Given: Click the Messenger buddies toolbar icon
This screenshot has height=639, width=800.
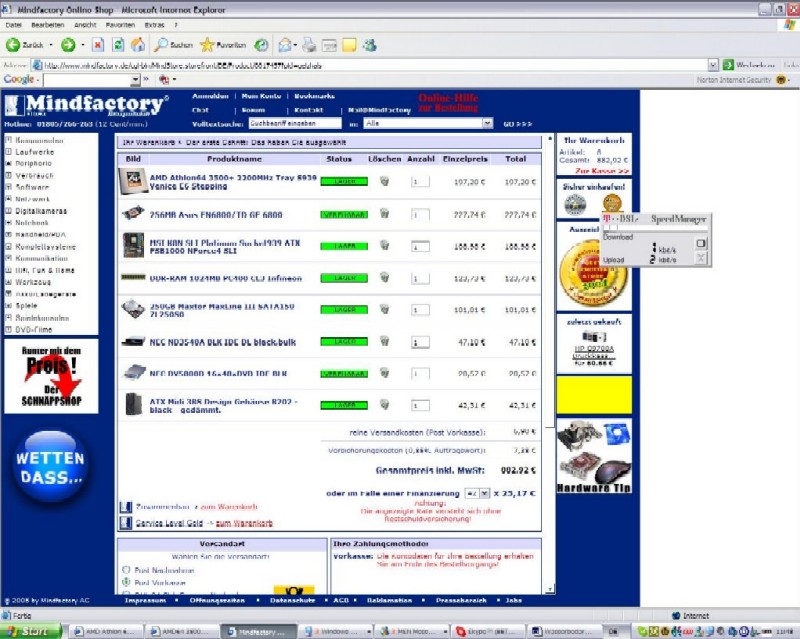Looking at the screenshot, I should (x=370, y=45).
